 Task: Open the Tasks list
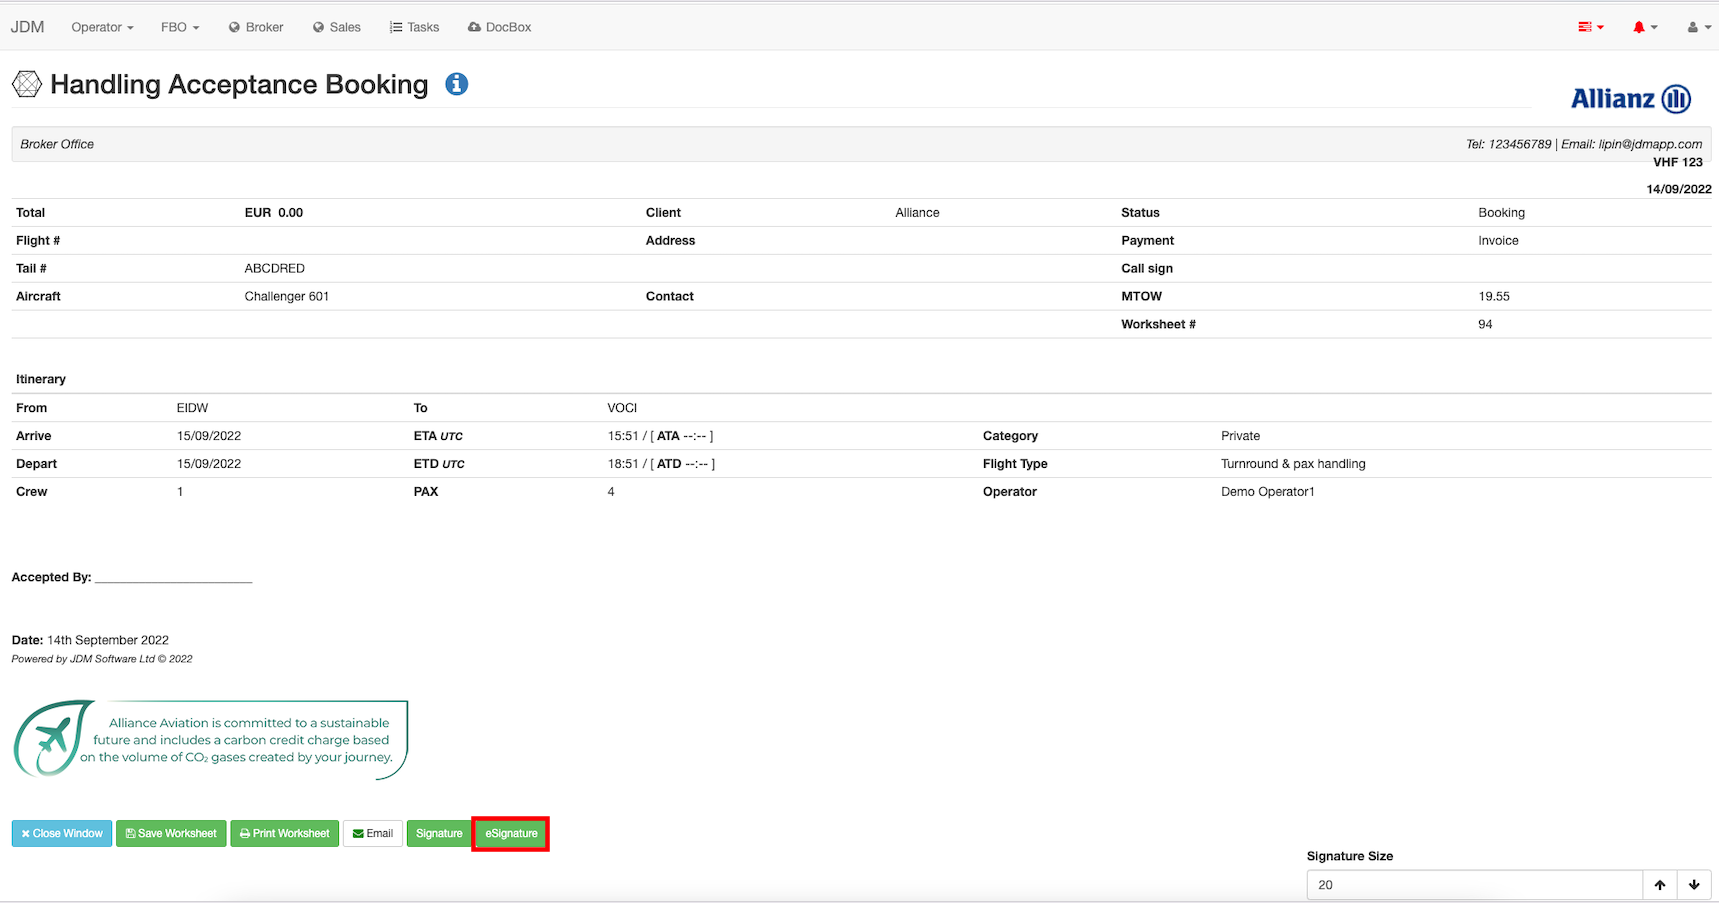pos(414,27)
